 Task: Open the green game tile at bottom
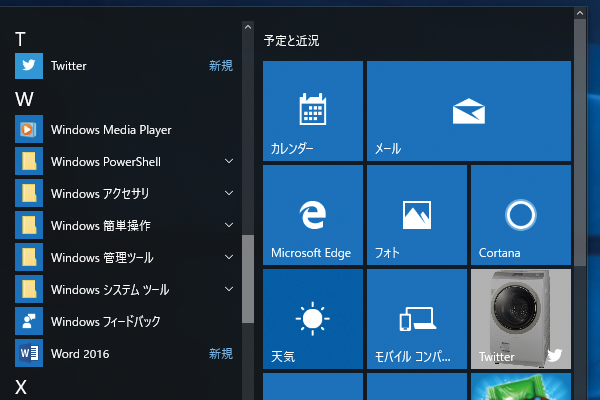tap(521, 387)
